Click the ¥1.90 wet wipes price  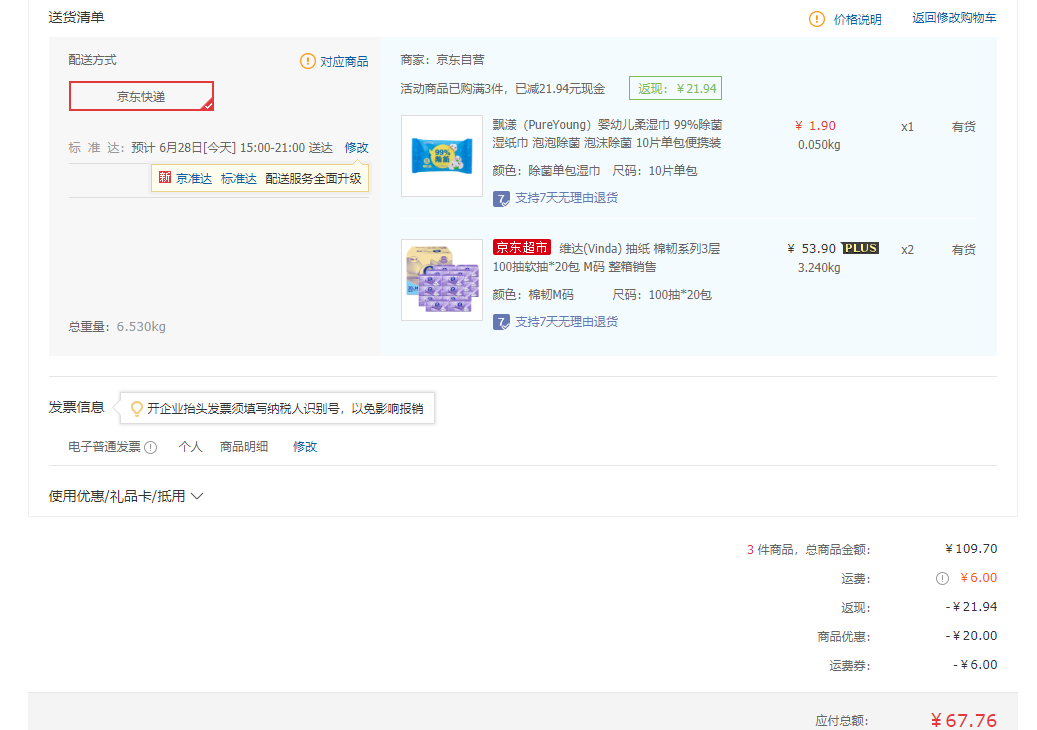(x=815, y=126)
